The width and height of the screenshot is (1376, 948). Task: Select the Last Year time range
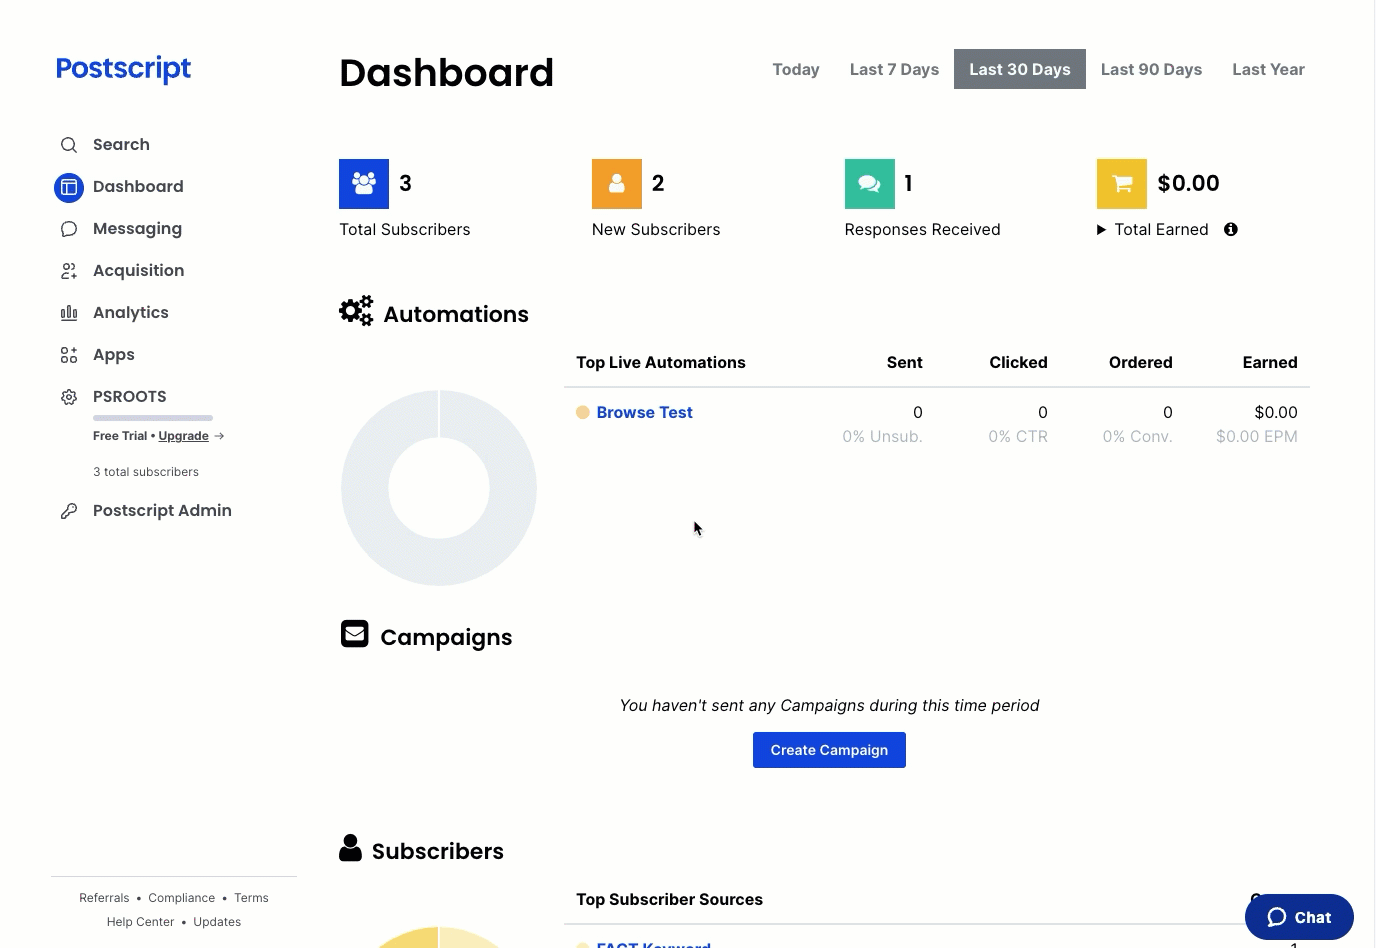[1268, 69]
